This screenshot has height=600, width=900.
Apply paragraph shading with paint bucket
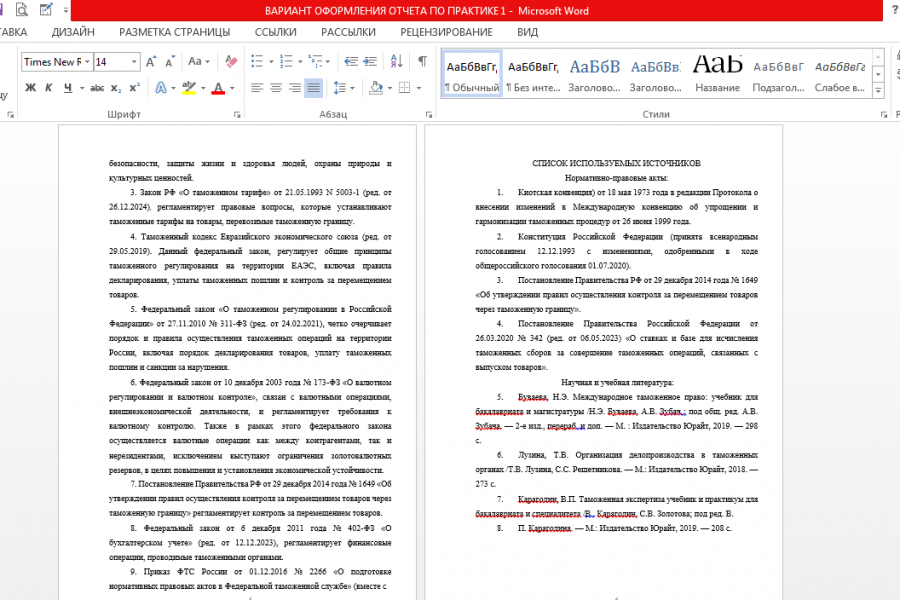376,88
